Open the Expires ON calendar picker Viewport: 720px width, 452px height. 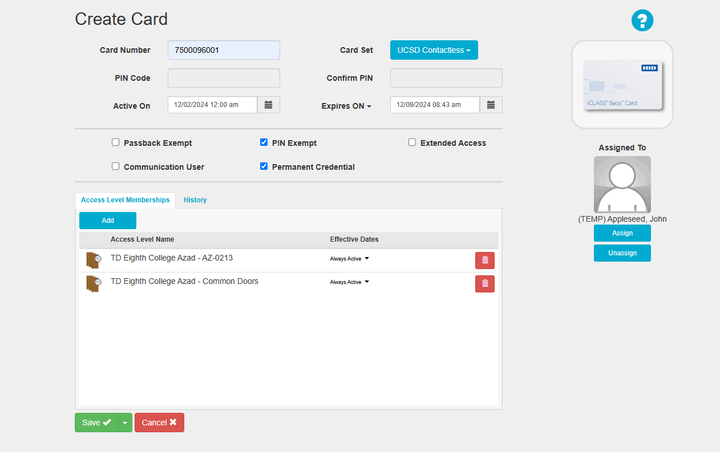click(x=491, y=105)
